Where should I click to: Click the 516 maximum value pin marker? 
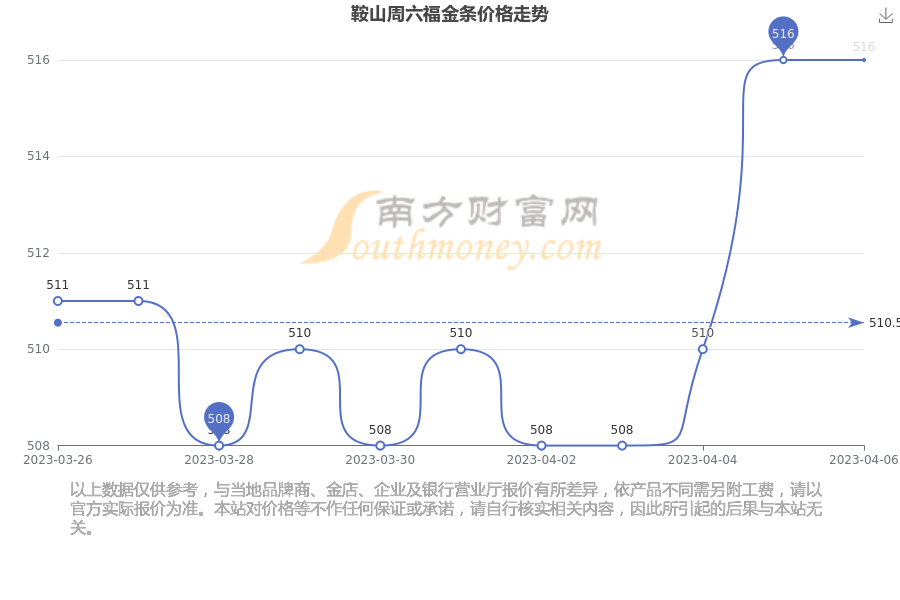pyautogui.click(x=783, y=34)
